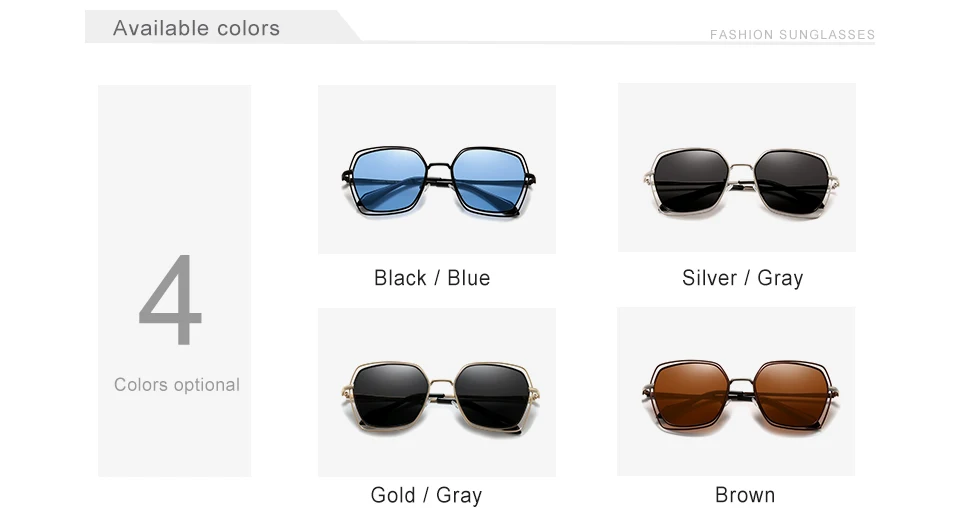Click the FASHION SUNGLASSES text

[x=792, y=35]
